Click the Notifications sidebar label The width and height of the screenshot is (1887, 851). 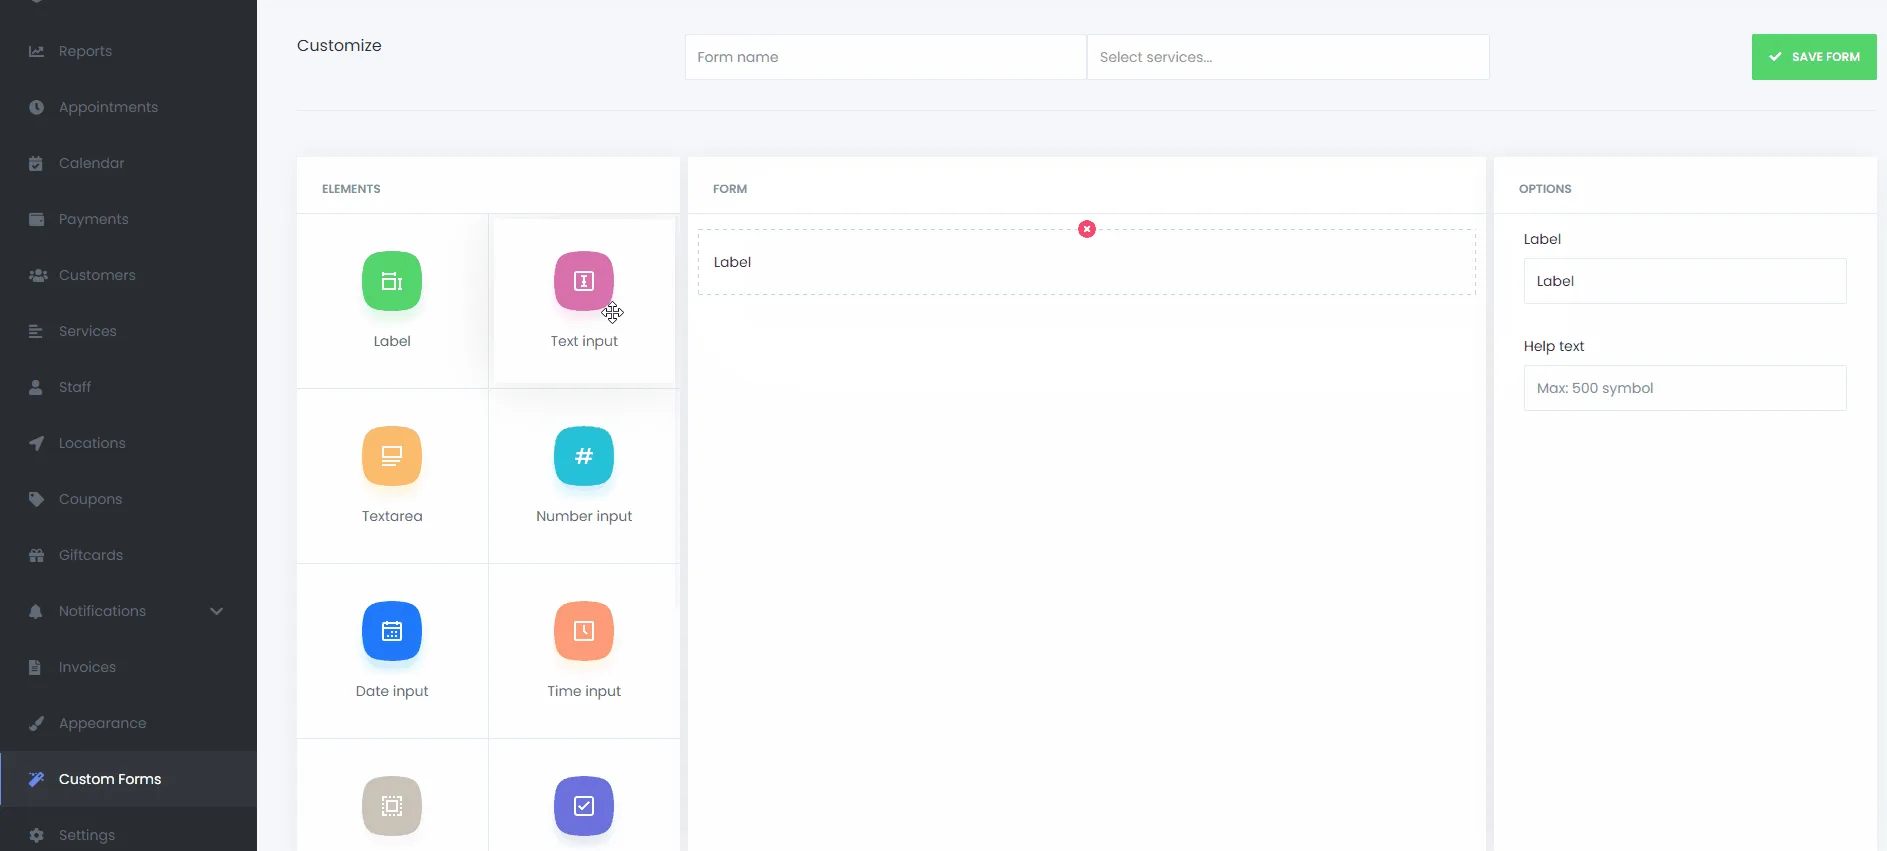(x=102, y=611)
